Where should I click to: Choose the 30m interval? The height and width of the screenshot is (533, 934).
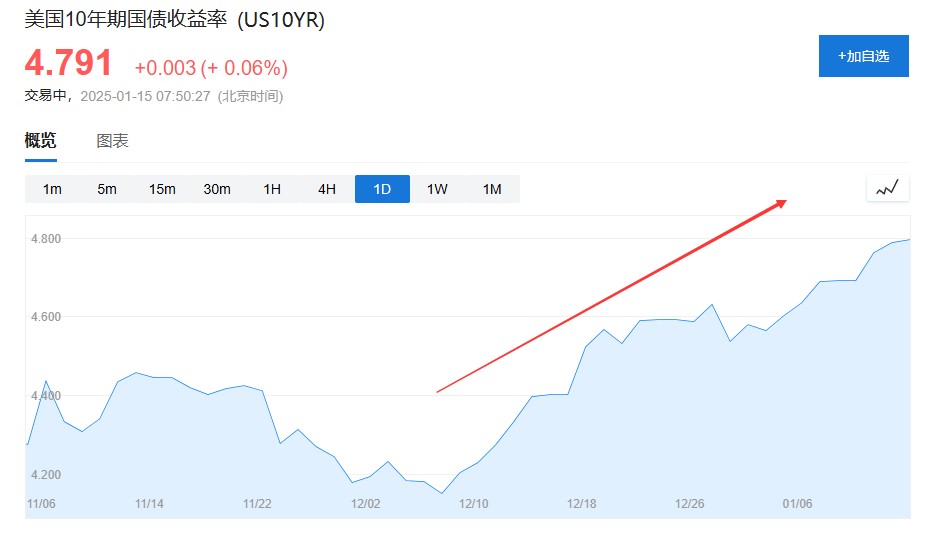[217, 189]
